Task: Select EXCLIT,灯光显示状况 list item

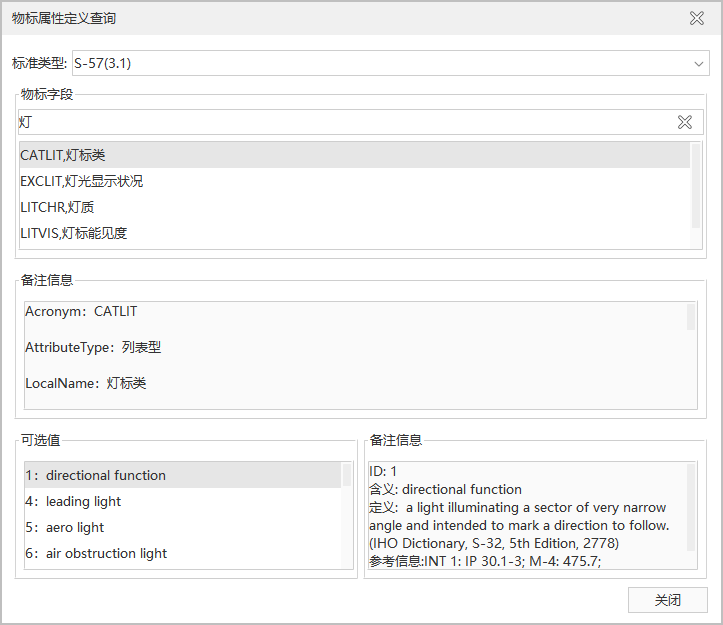Action: (x=81, y=181)
